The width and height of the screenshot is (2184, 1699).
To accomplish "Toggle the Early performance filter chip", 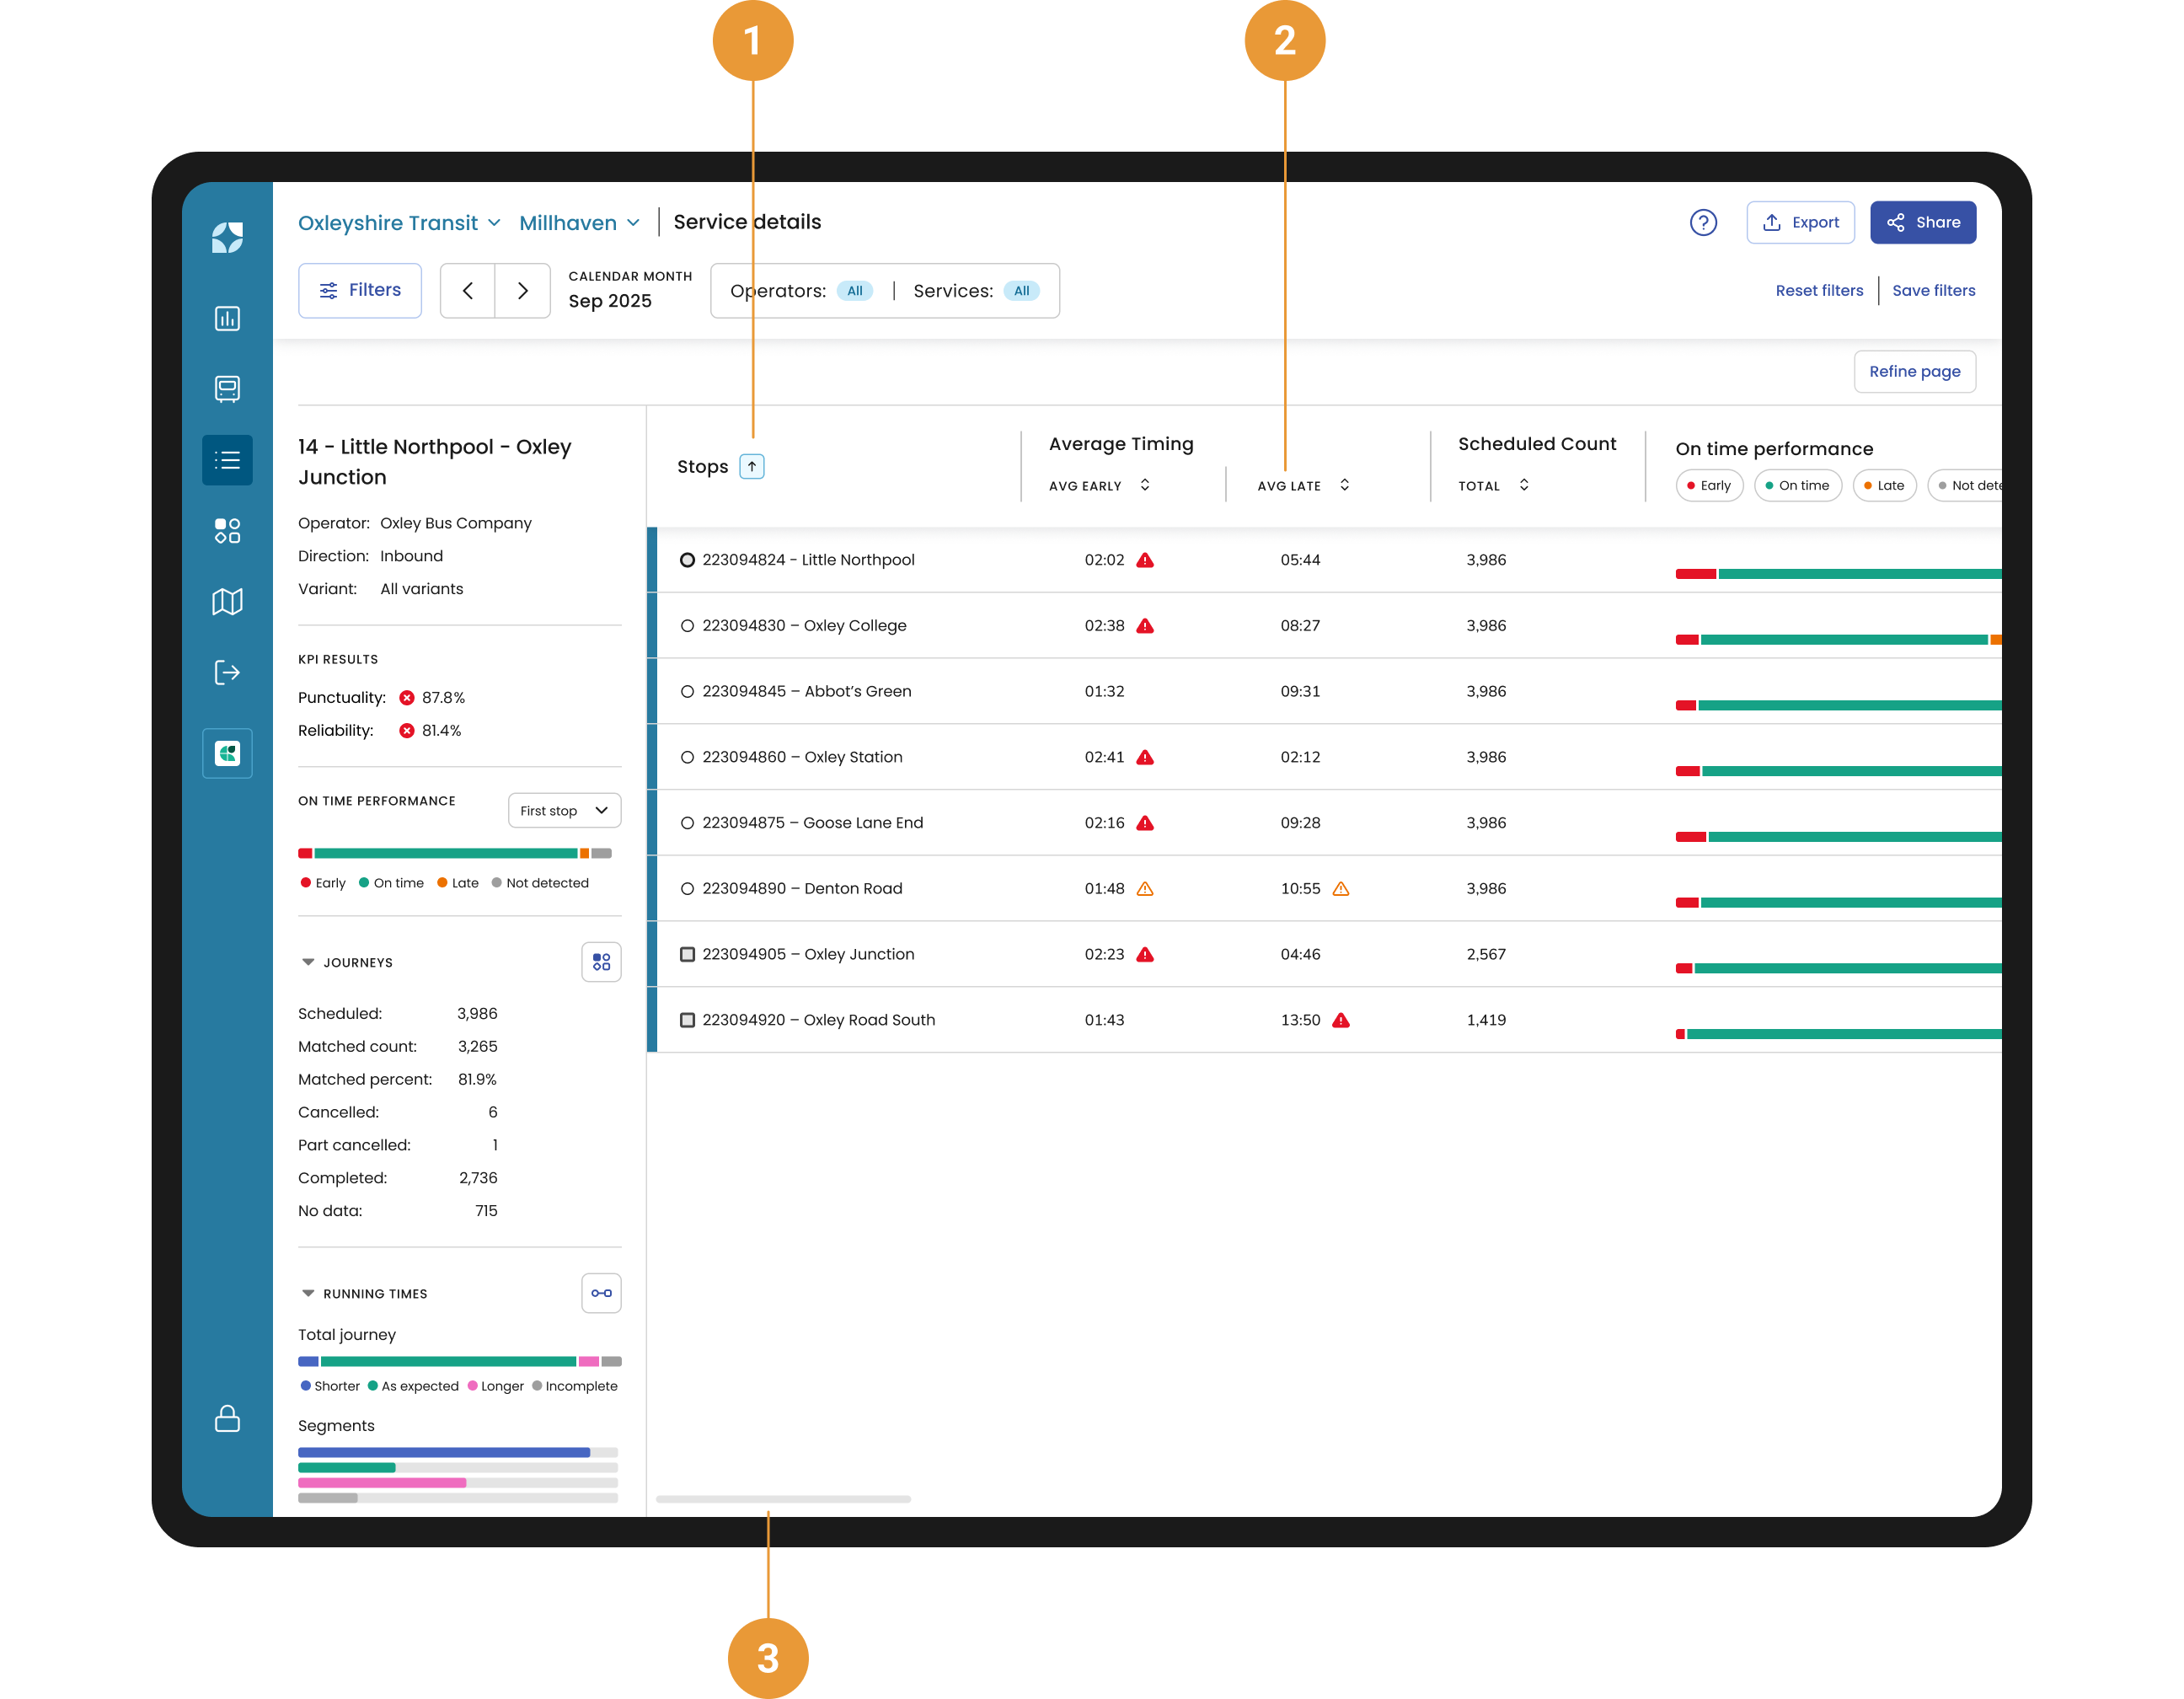I will coord(1709,486).
